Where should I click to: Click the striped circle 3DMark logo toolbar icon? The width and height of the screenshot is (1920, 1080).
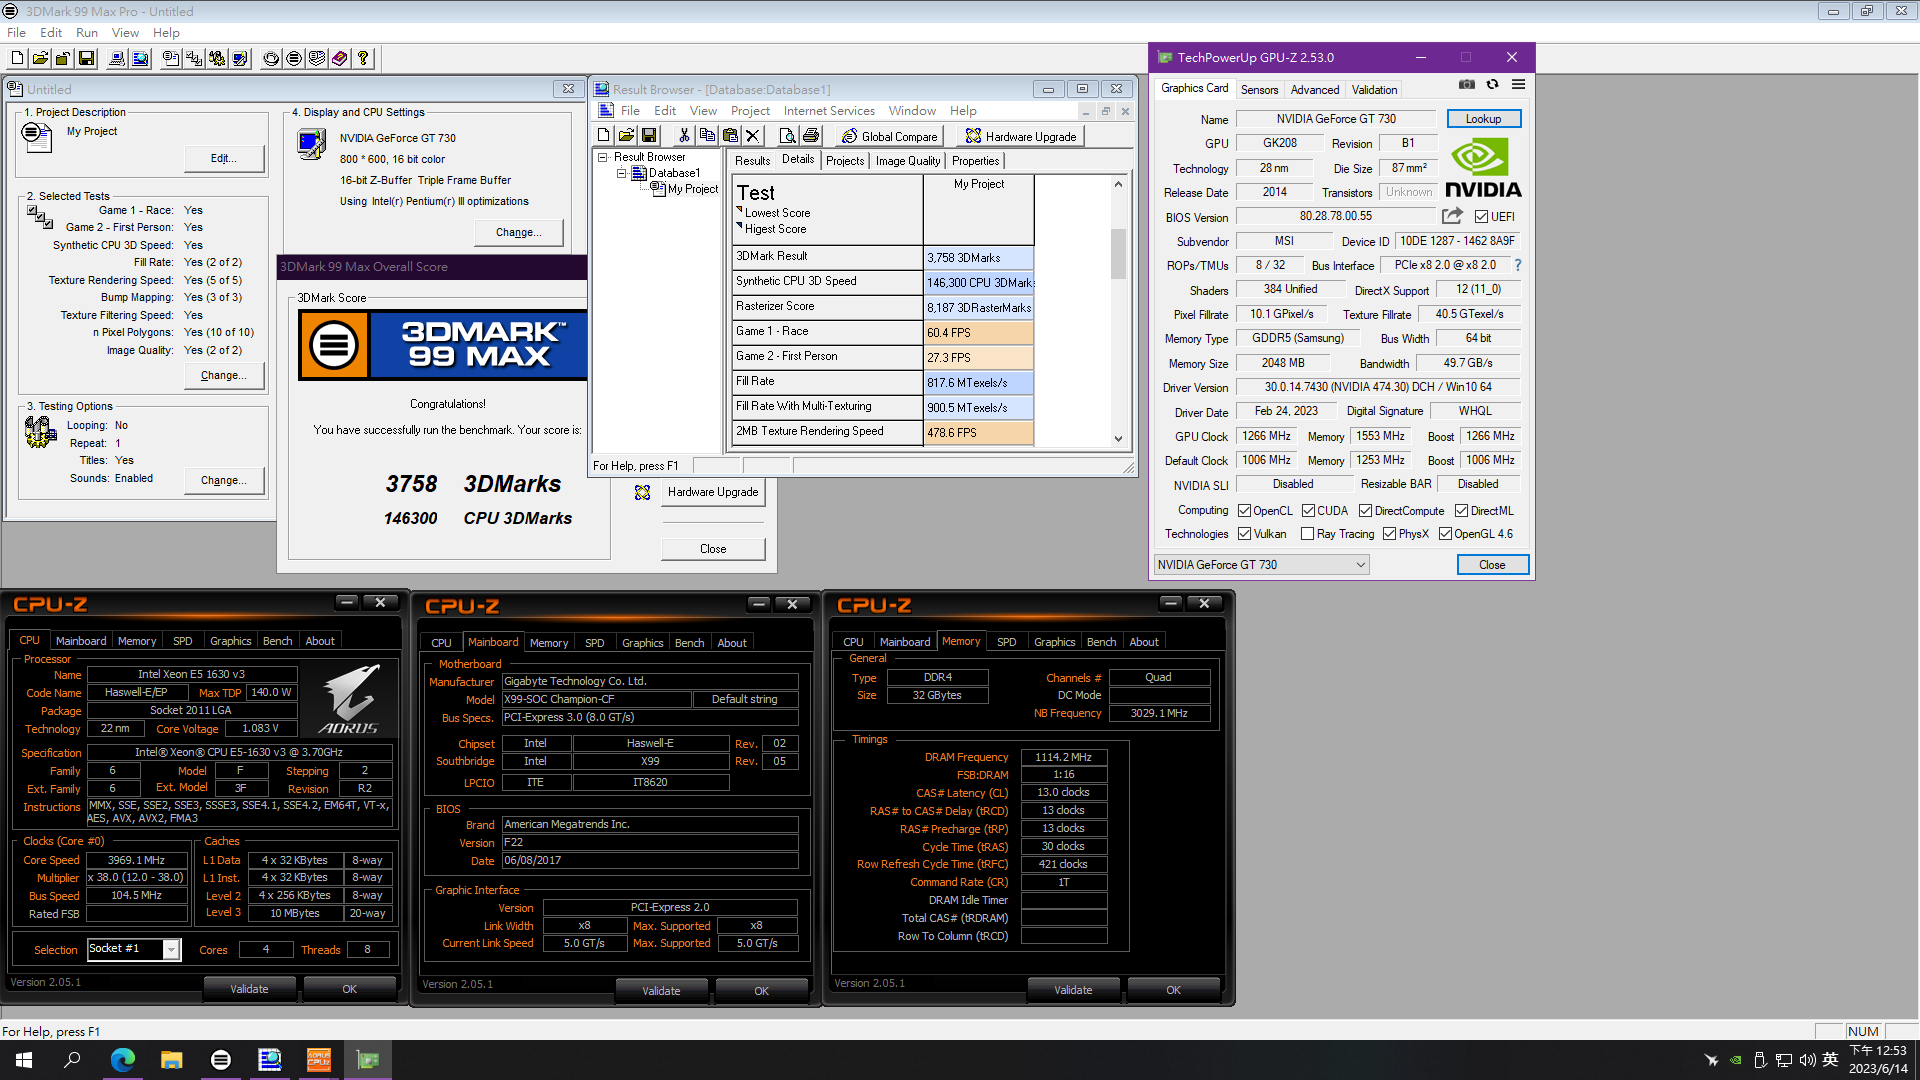pos(294,59)
